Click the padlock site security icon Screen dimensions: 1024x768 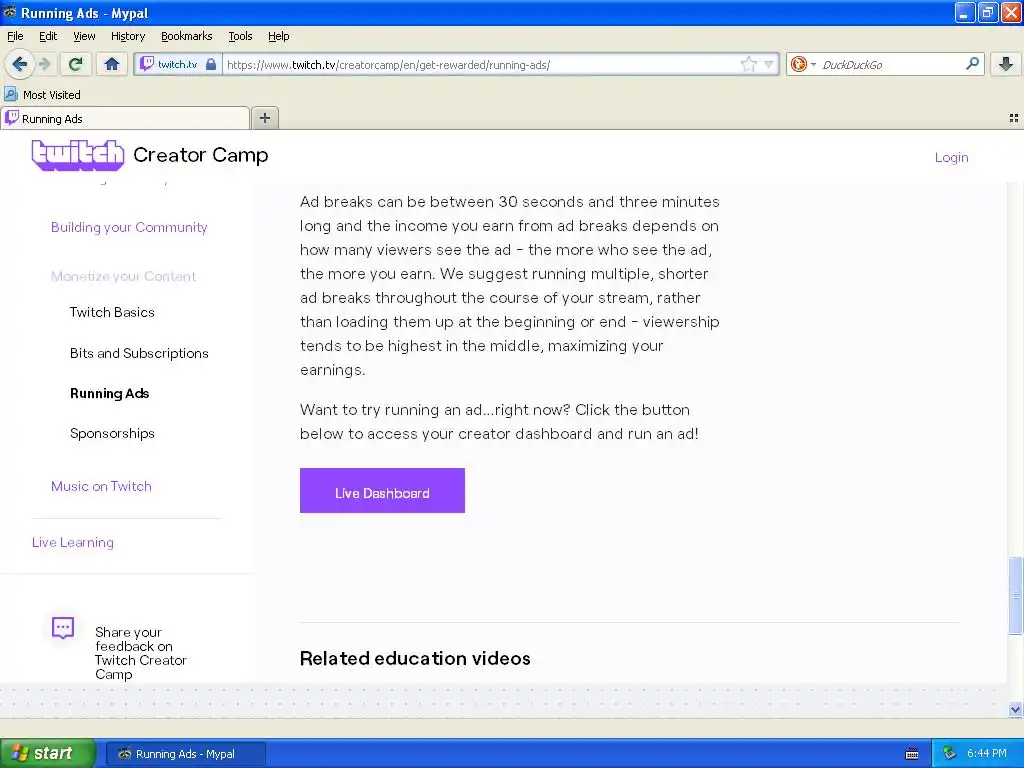pyautogui.click(x=210, y=64)
